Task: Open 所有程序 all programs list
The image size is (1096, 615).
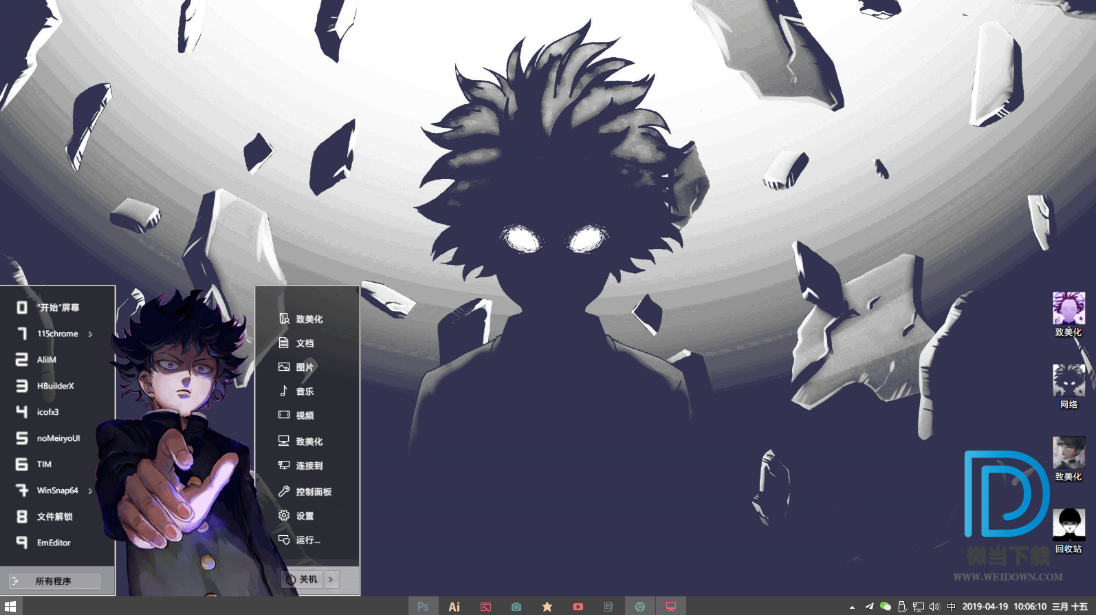Action: click(55, 581)
